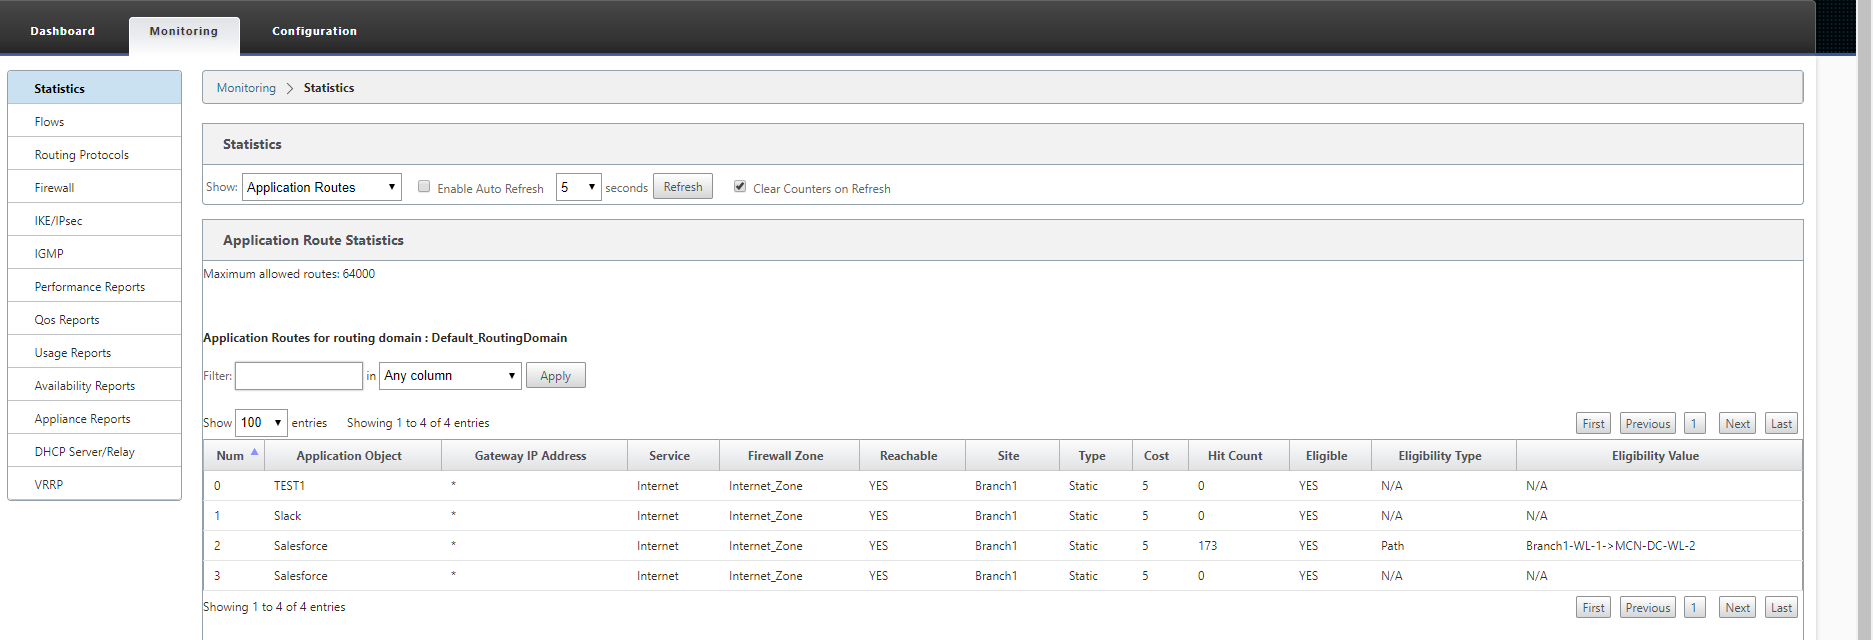Open the Any column filter dropdown
Image resolution: width=1873 pixels, height=640 pixels.
[x=450, y=376]
